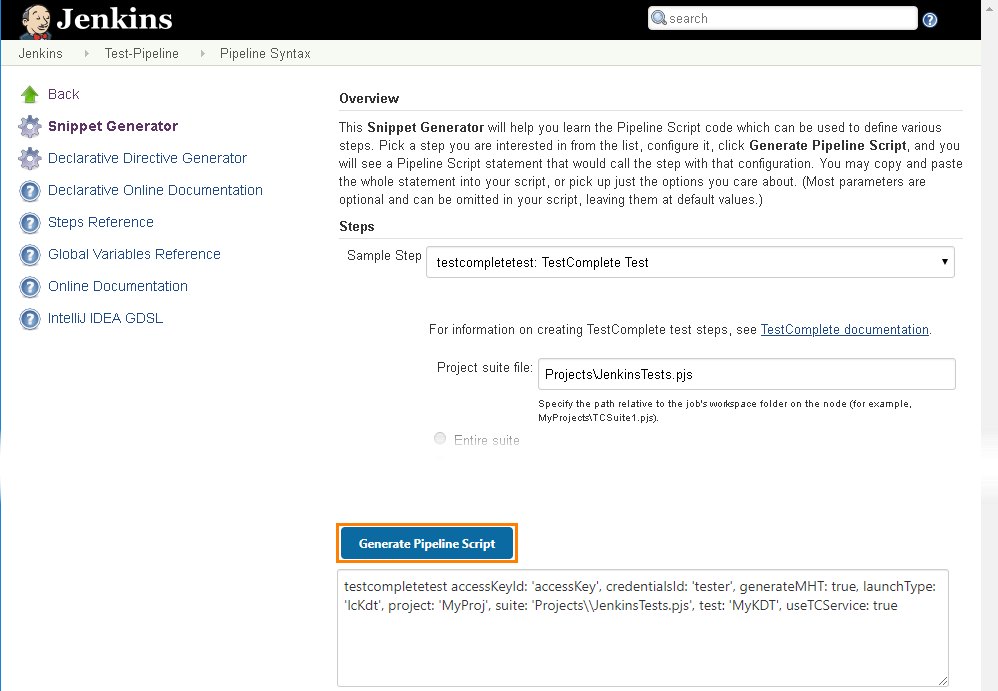
Task: Open the help question-mark icon near search
Action: coord(930,18)
